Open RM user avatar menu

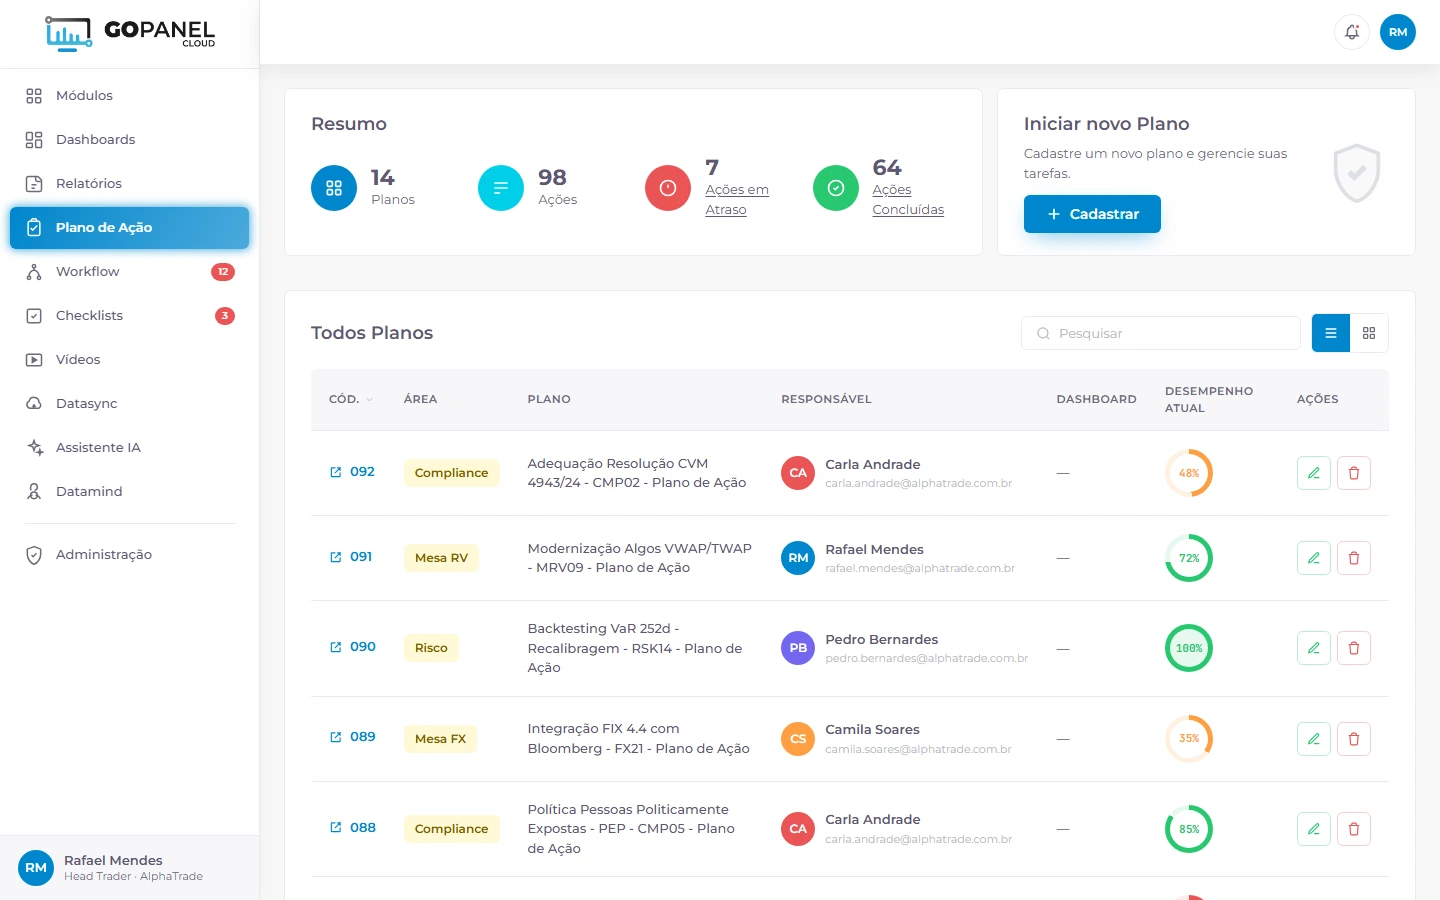click(x=1398, y=32)
